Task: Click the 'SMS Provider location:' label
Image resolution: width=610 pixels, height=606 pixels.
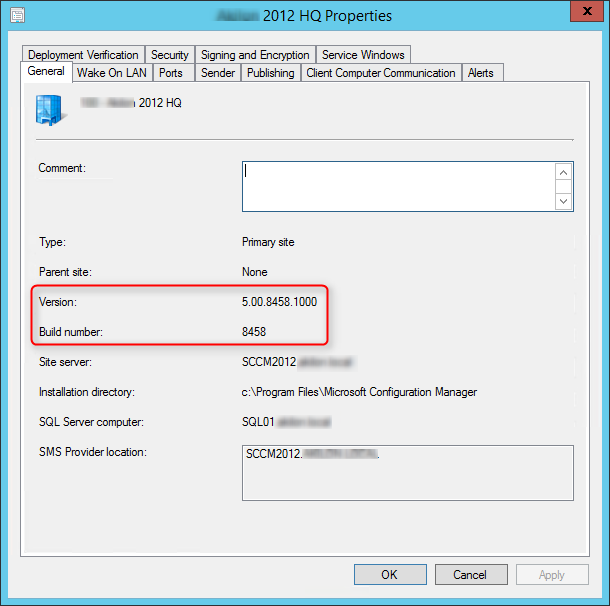Action: coord(93,452)
